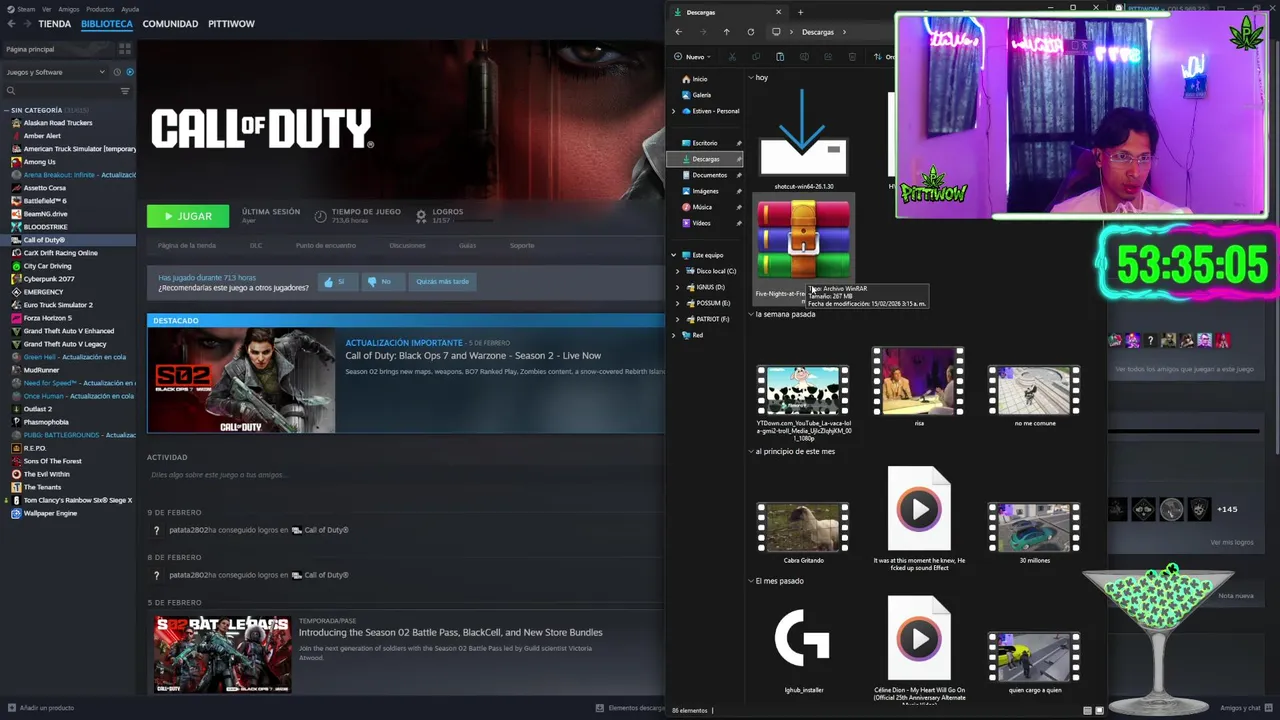1280x720 pixels.
Task: Open the Nuevo dropdown in File Explorer
Action: (x=692, y=57)
